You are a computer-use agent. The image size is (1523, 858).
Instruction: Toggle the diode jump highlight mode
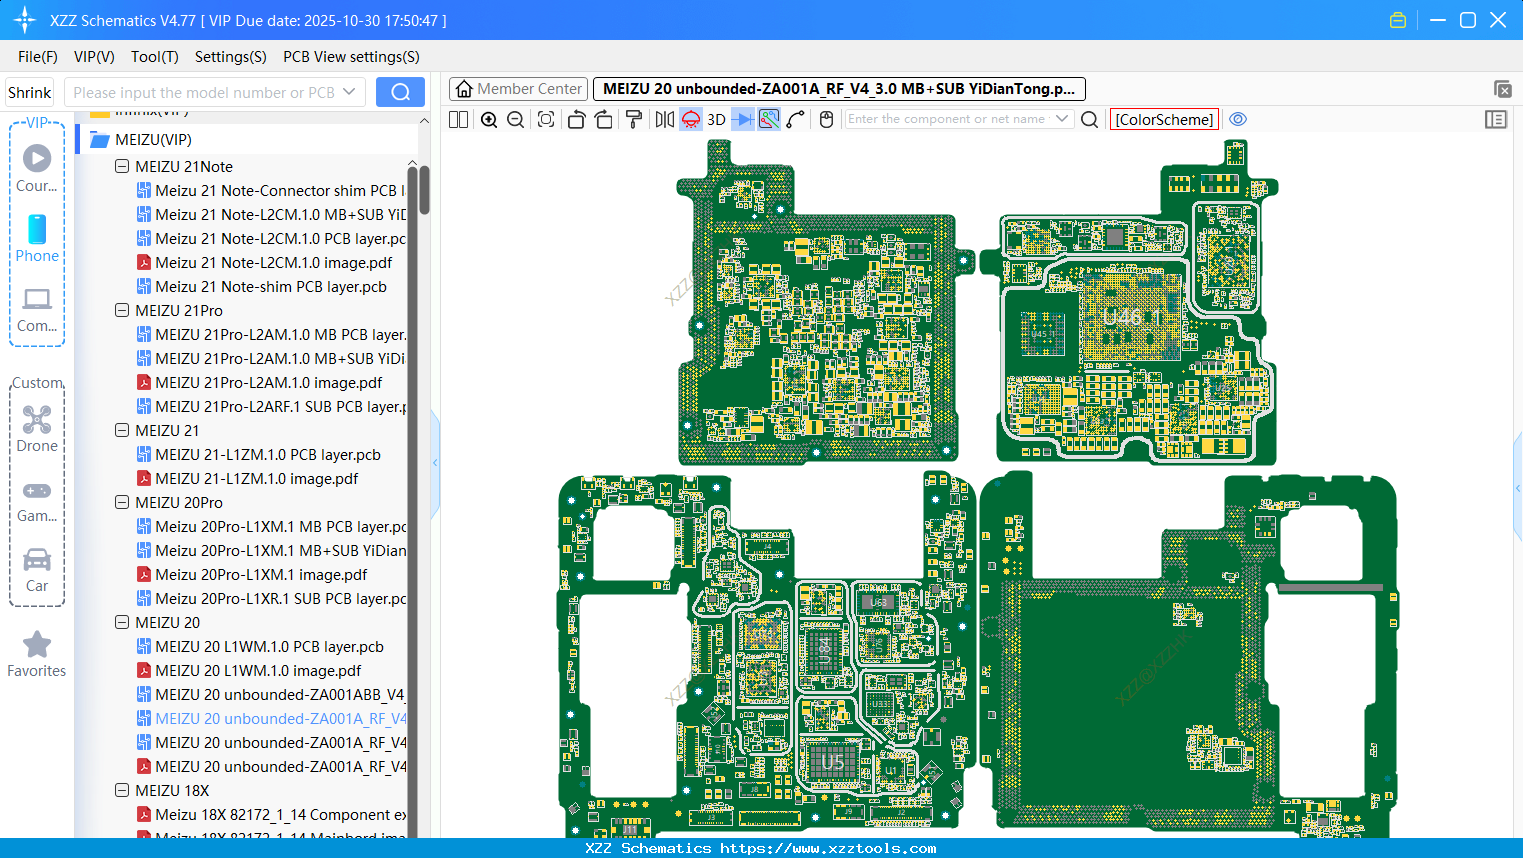(x=742, y=119)
